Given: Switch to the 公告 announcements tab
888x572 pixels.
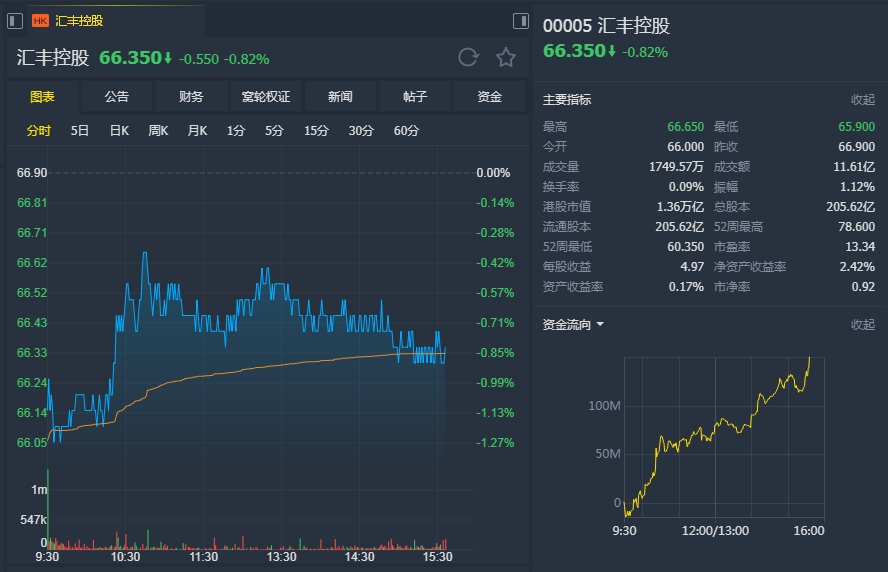Looking at the screenshot, I should (x=117, y=97).
